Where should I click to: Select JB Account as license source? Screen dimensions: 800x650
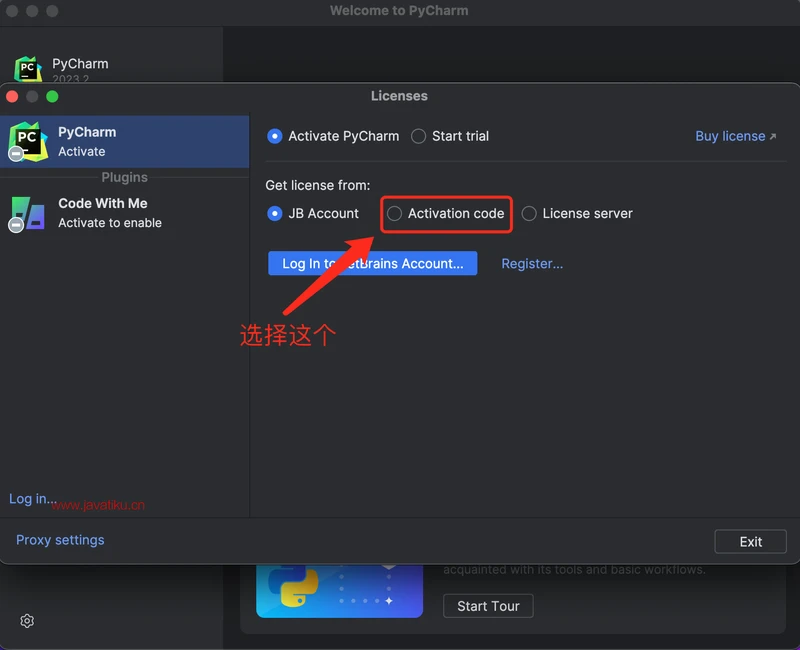pos(275,213)
